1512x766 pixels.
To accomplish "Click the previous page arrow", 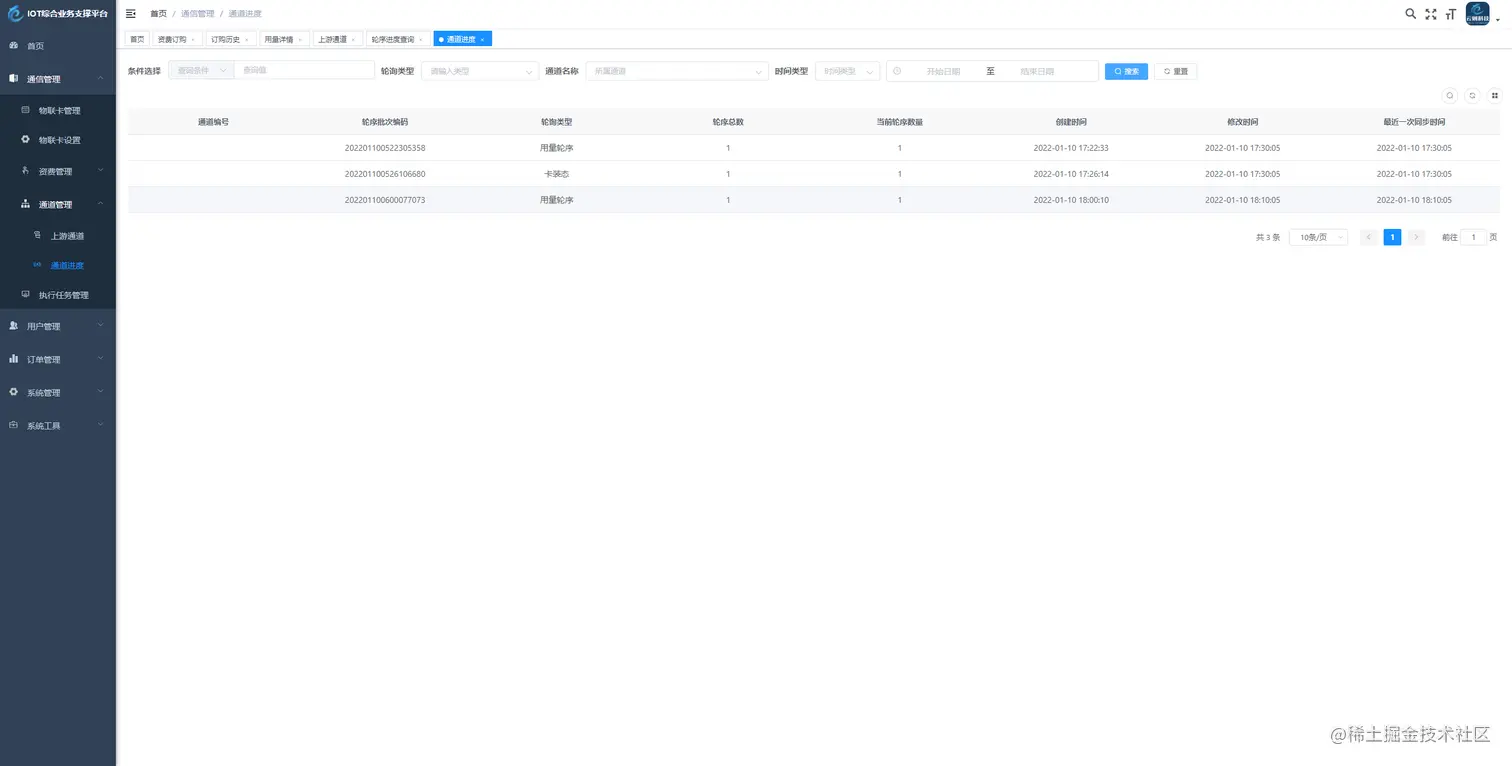I will pos(1368,237).
